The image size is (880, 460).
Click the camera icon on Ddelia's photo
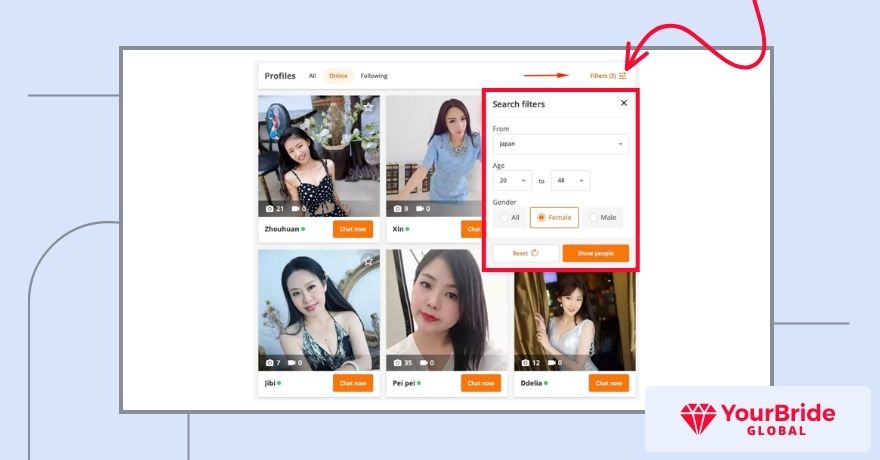[525, 363]
